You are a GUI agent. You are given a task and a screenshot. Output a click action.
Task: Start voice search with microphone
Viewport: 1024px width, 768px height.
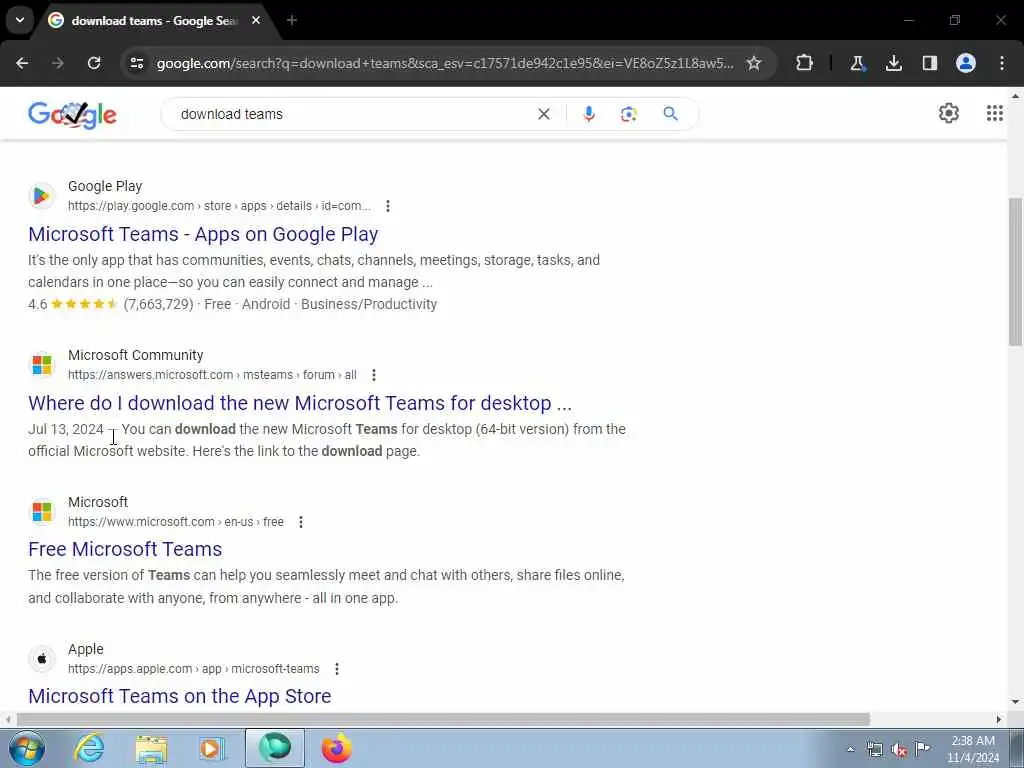588,114
